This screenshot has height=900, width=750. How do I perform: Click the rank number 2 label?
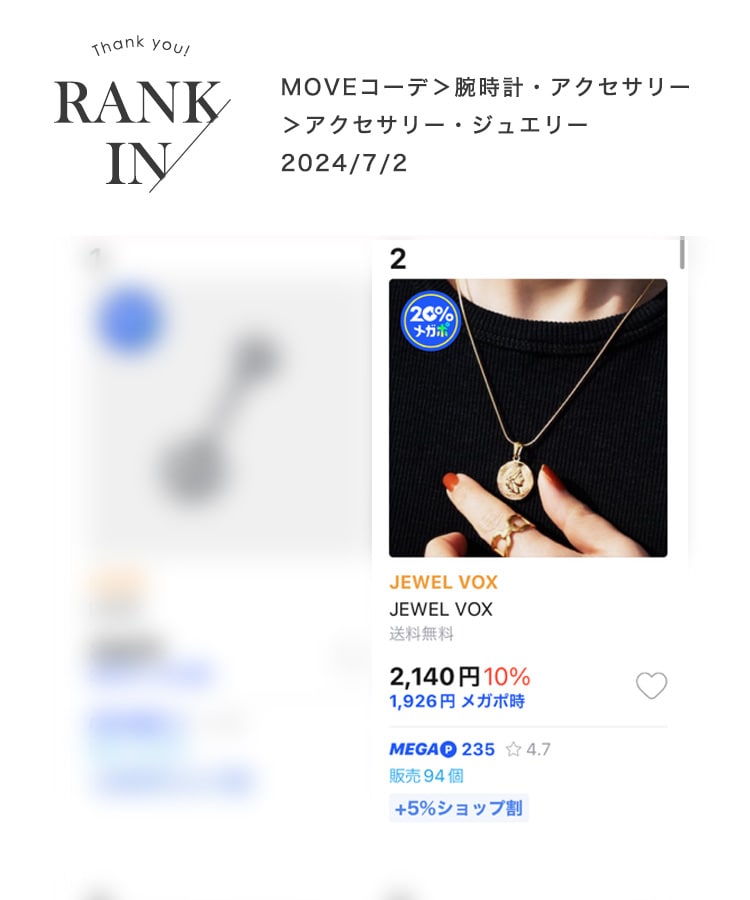[x=398, y=259]
